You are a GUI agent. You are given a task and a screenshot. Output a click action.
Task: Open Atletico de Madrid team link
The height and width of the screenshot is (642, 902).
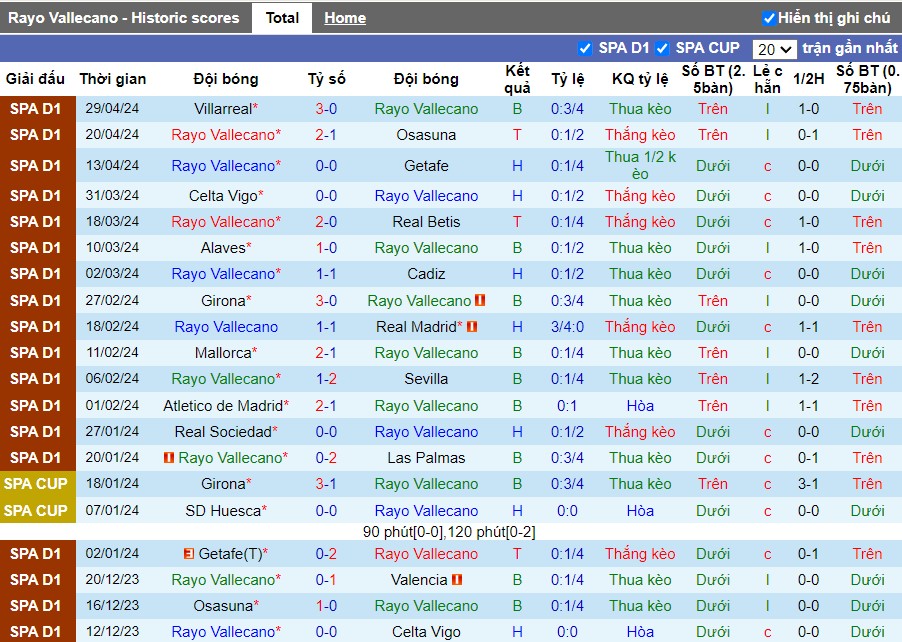click(223, 406)
